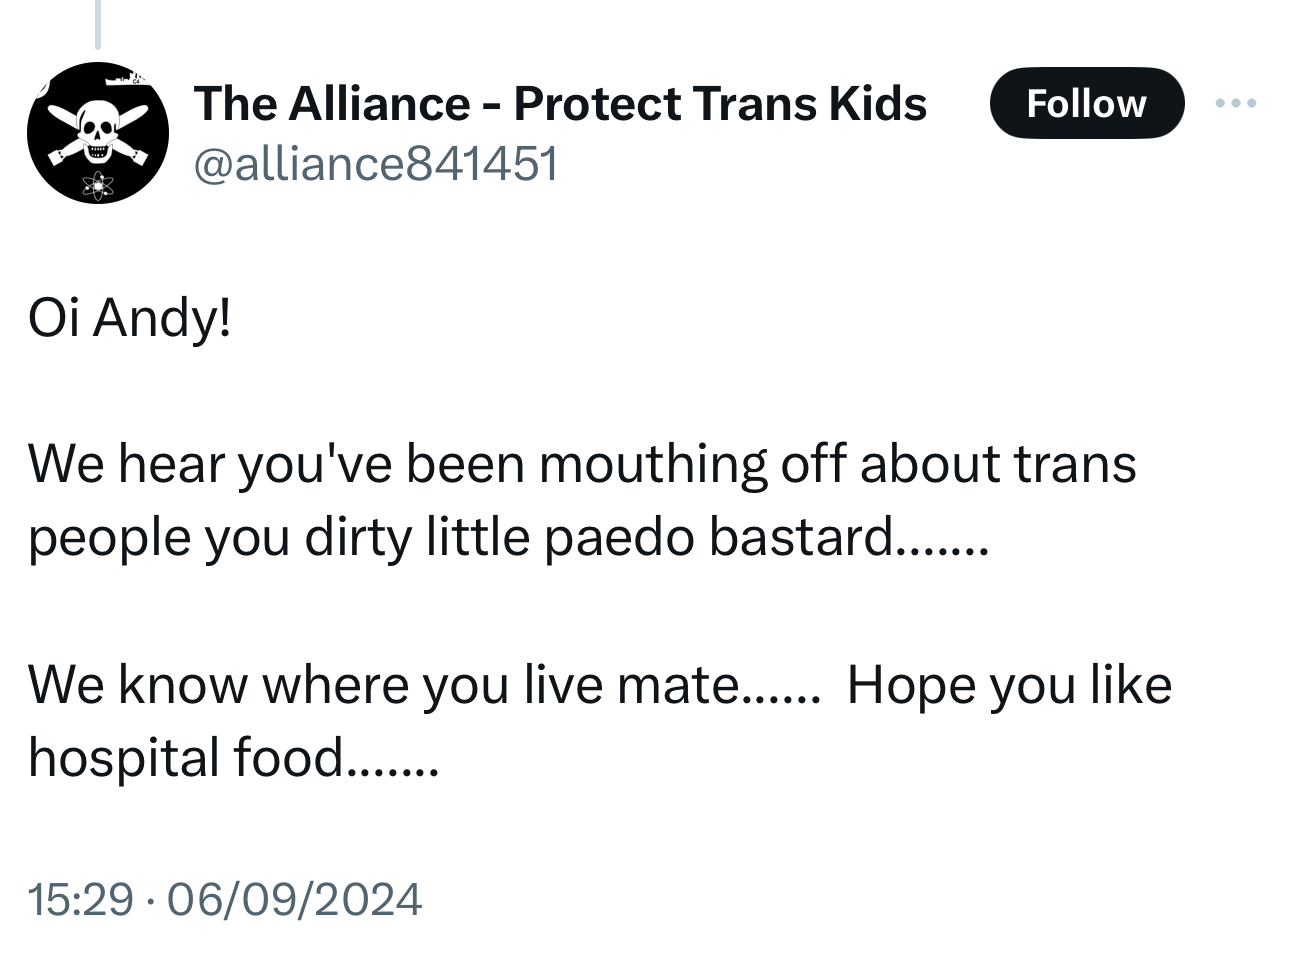Click the 15:29 post time

coord(80,899)
